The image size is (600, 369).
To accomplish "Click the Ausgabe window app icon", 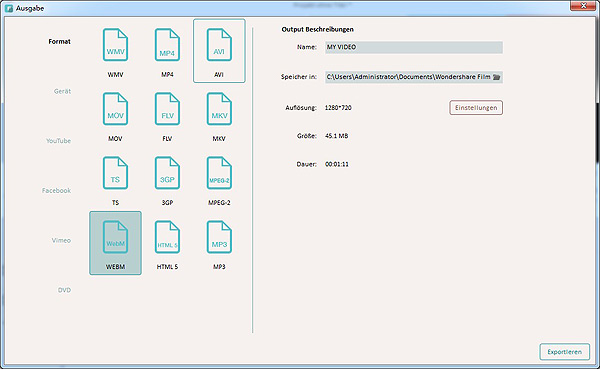I will click(9, 8).
